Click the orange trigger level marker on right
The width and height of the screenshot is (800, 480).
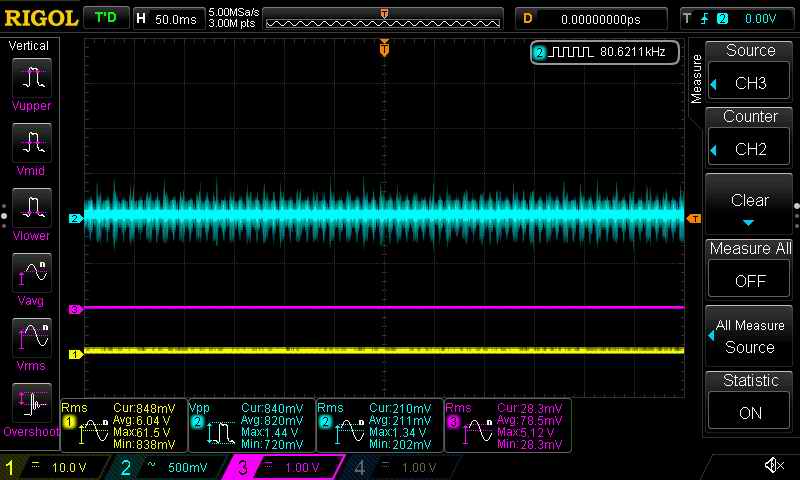(x=694, y=218)
